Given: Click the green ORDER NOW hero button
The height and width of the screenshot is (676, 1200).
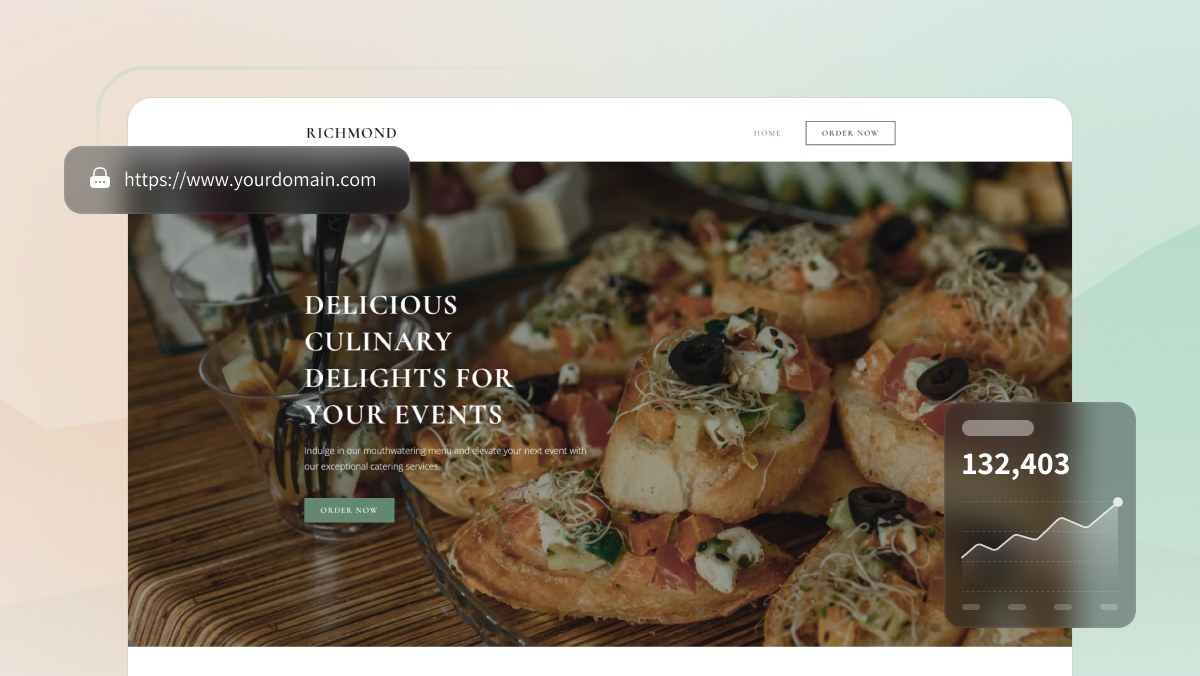Looking at the screenshot, I should pyautogui.click(x=349, y=510).
